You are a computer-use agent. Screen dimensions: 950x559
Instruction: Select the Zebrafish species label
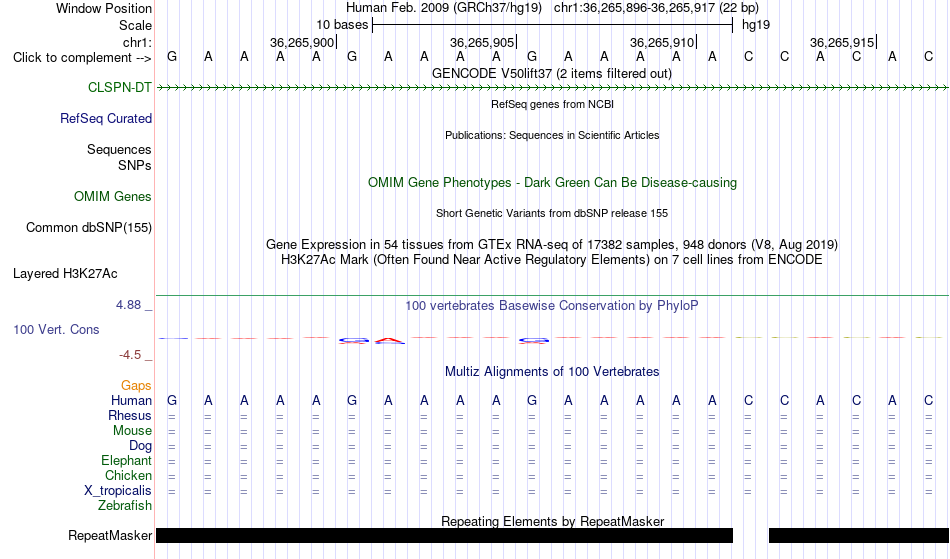click(x=125, y=506)
